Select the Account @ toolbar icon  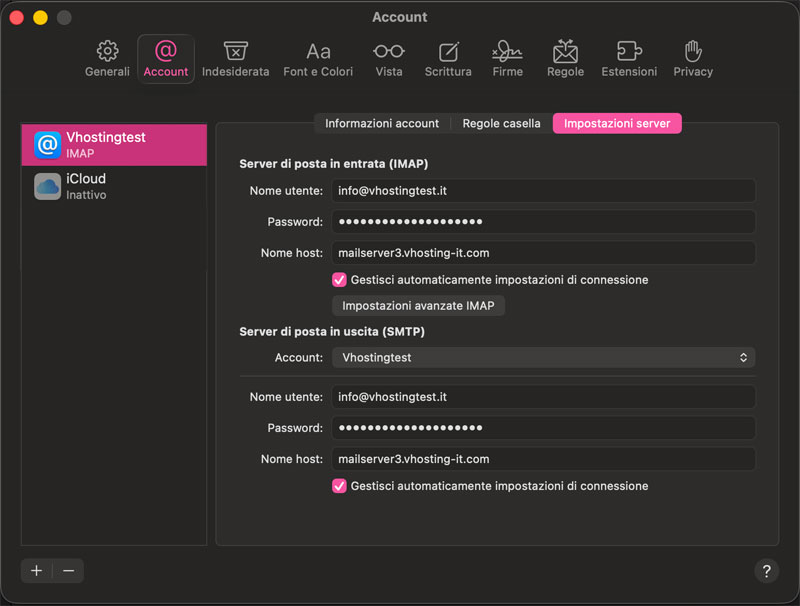point(166,59)
